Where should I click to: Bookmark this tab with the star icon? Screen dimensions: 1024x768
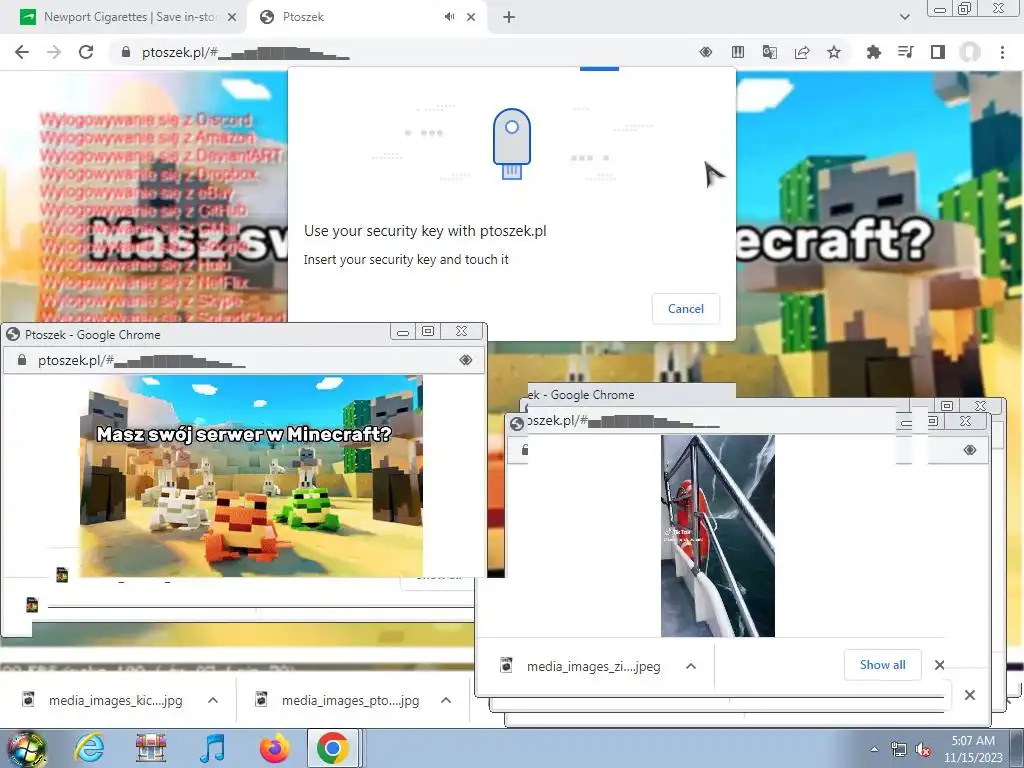pos(834,52)
